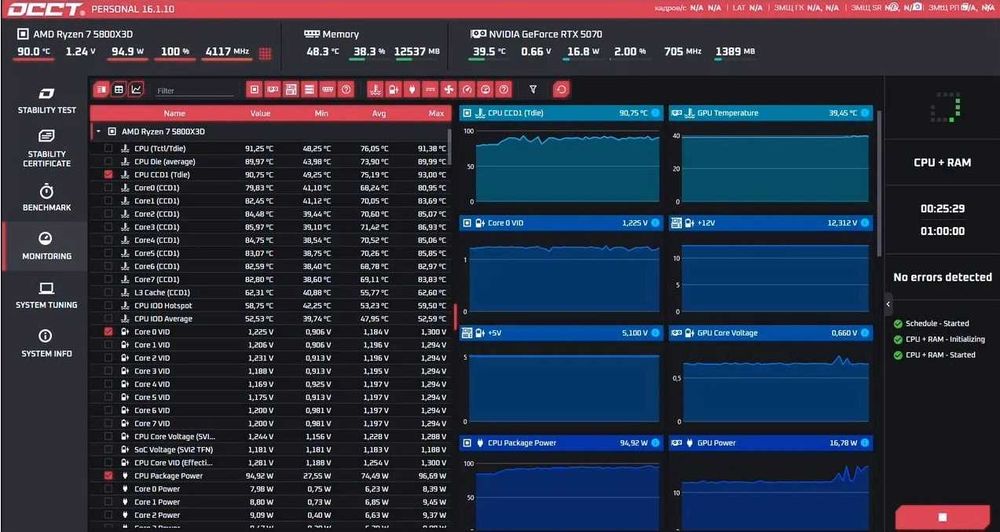Open the Stability Certificate section

(x=47, y=149)
